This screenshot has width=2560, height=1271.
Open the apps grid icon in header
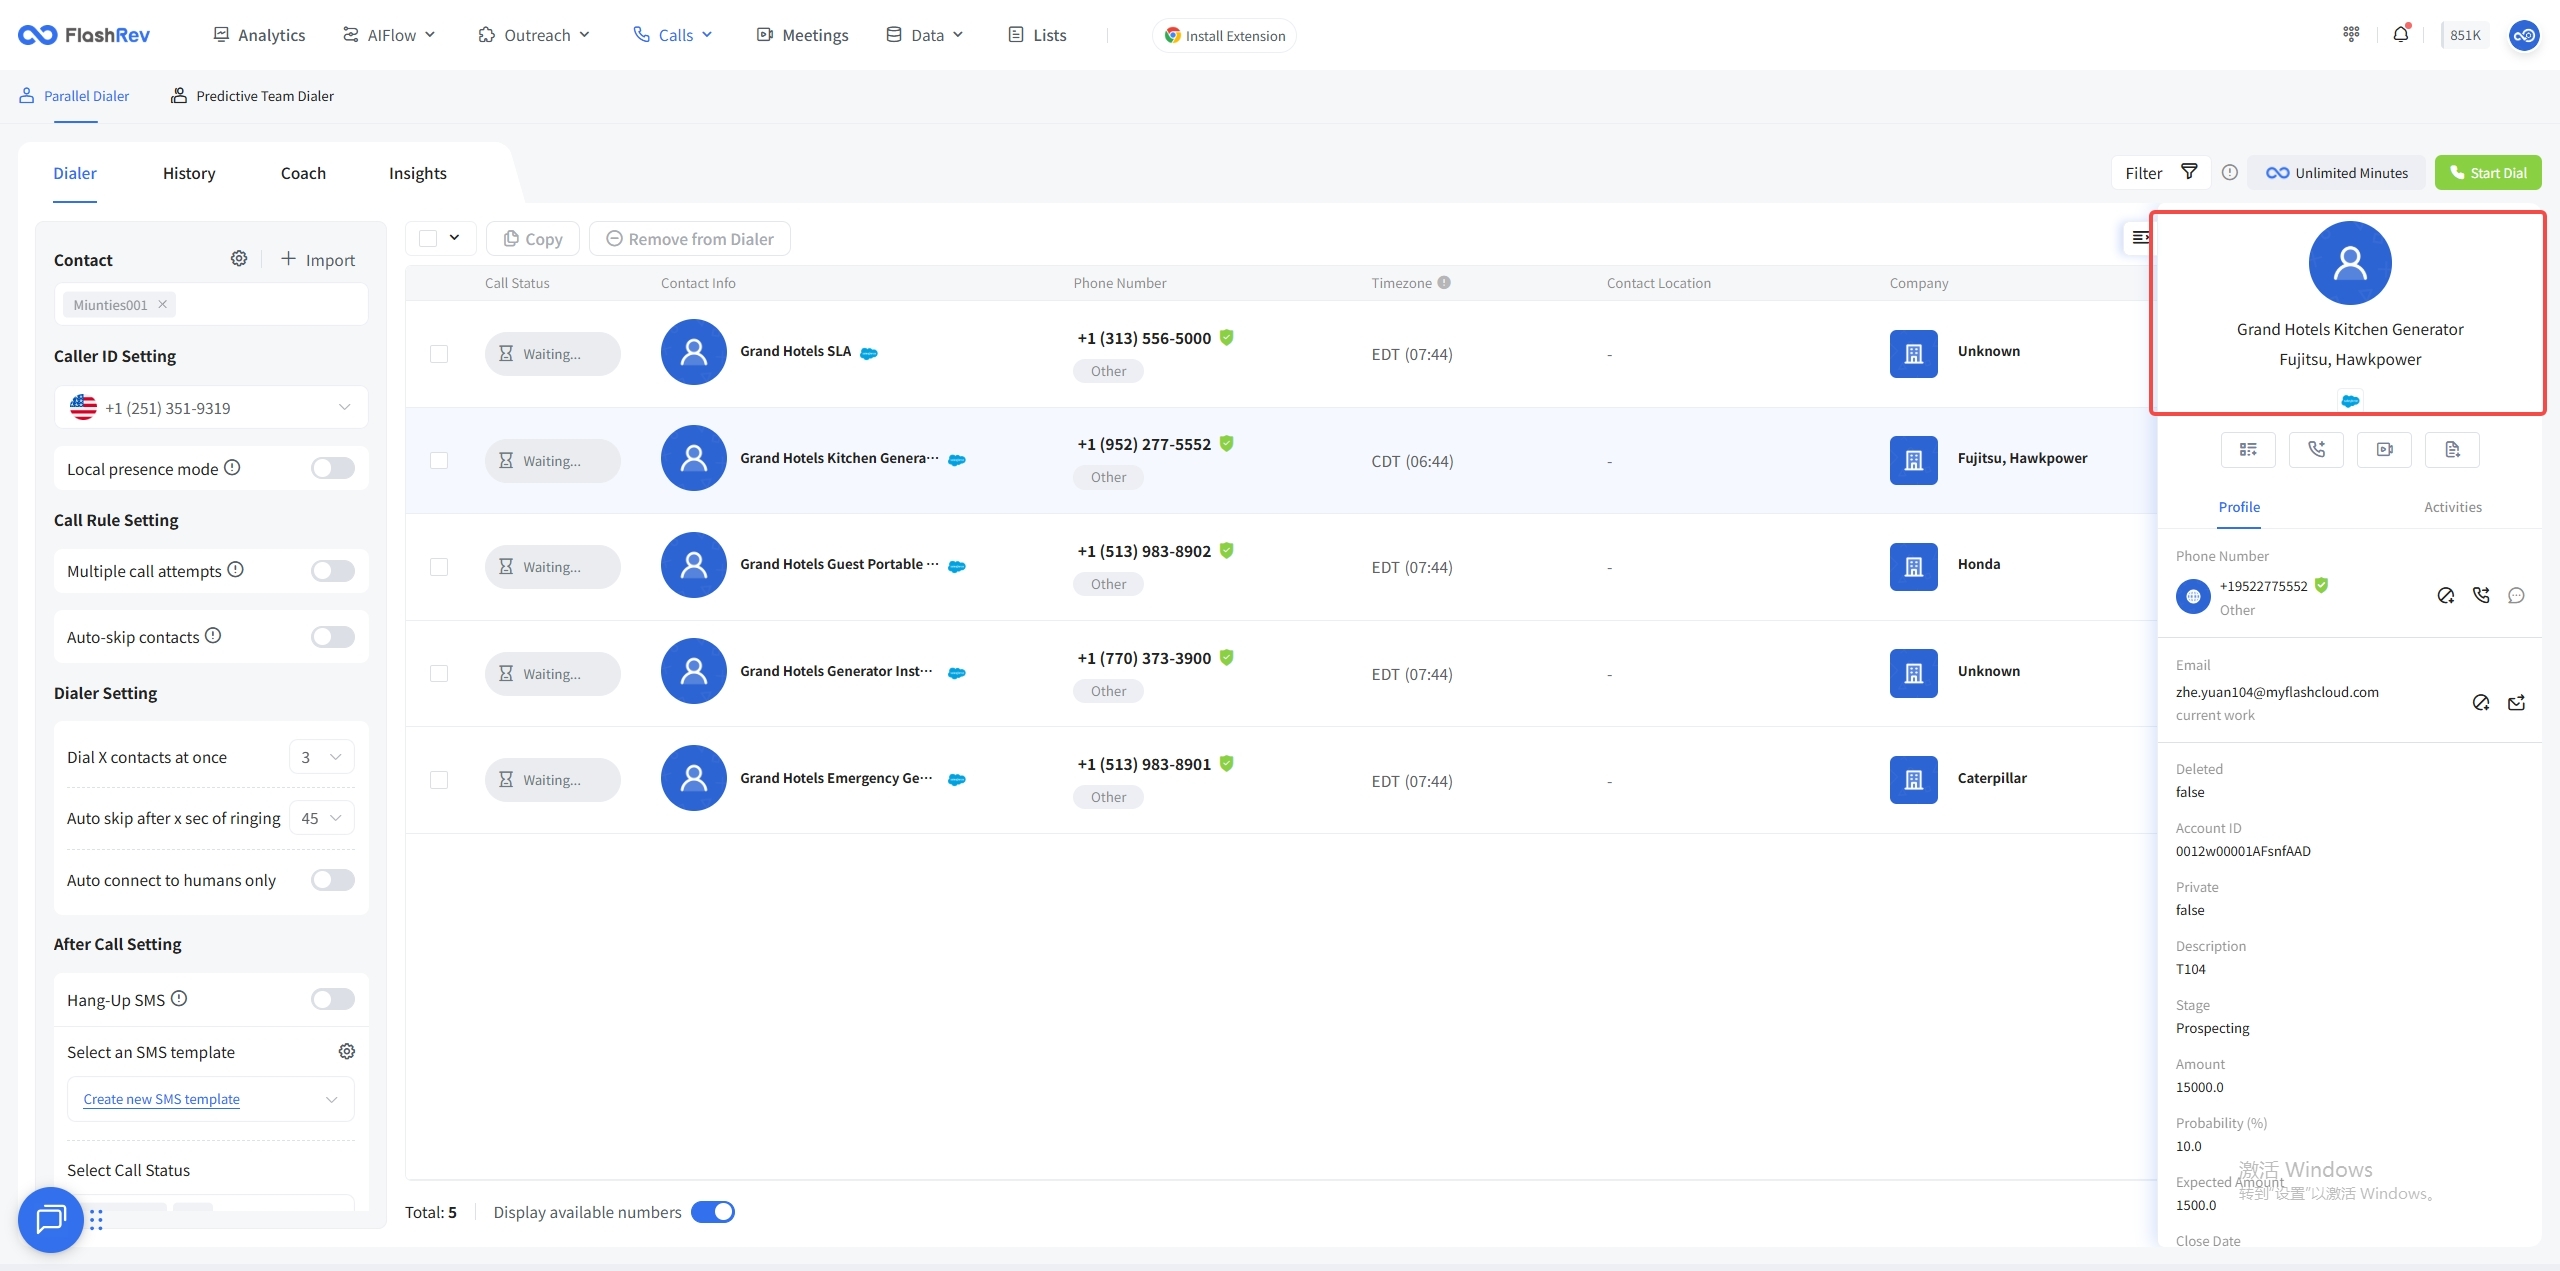pos(2351,35)
